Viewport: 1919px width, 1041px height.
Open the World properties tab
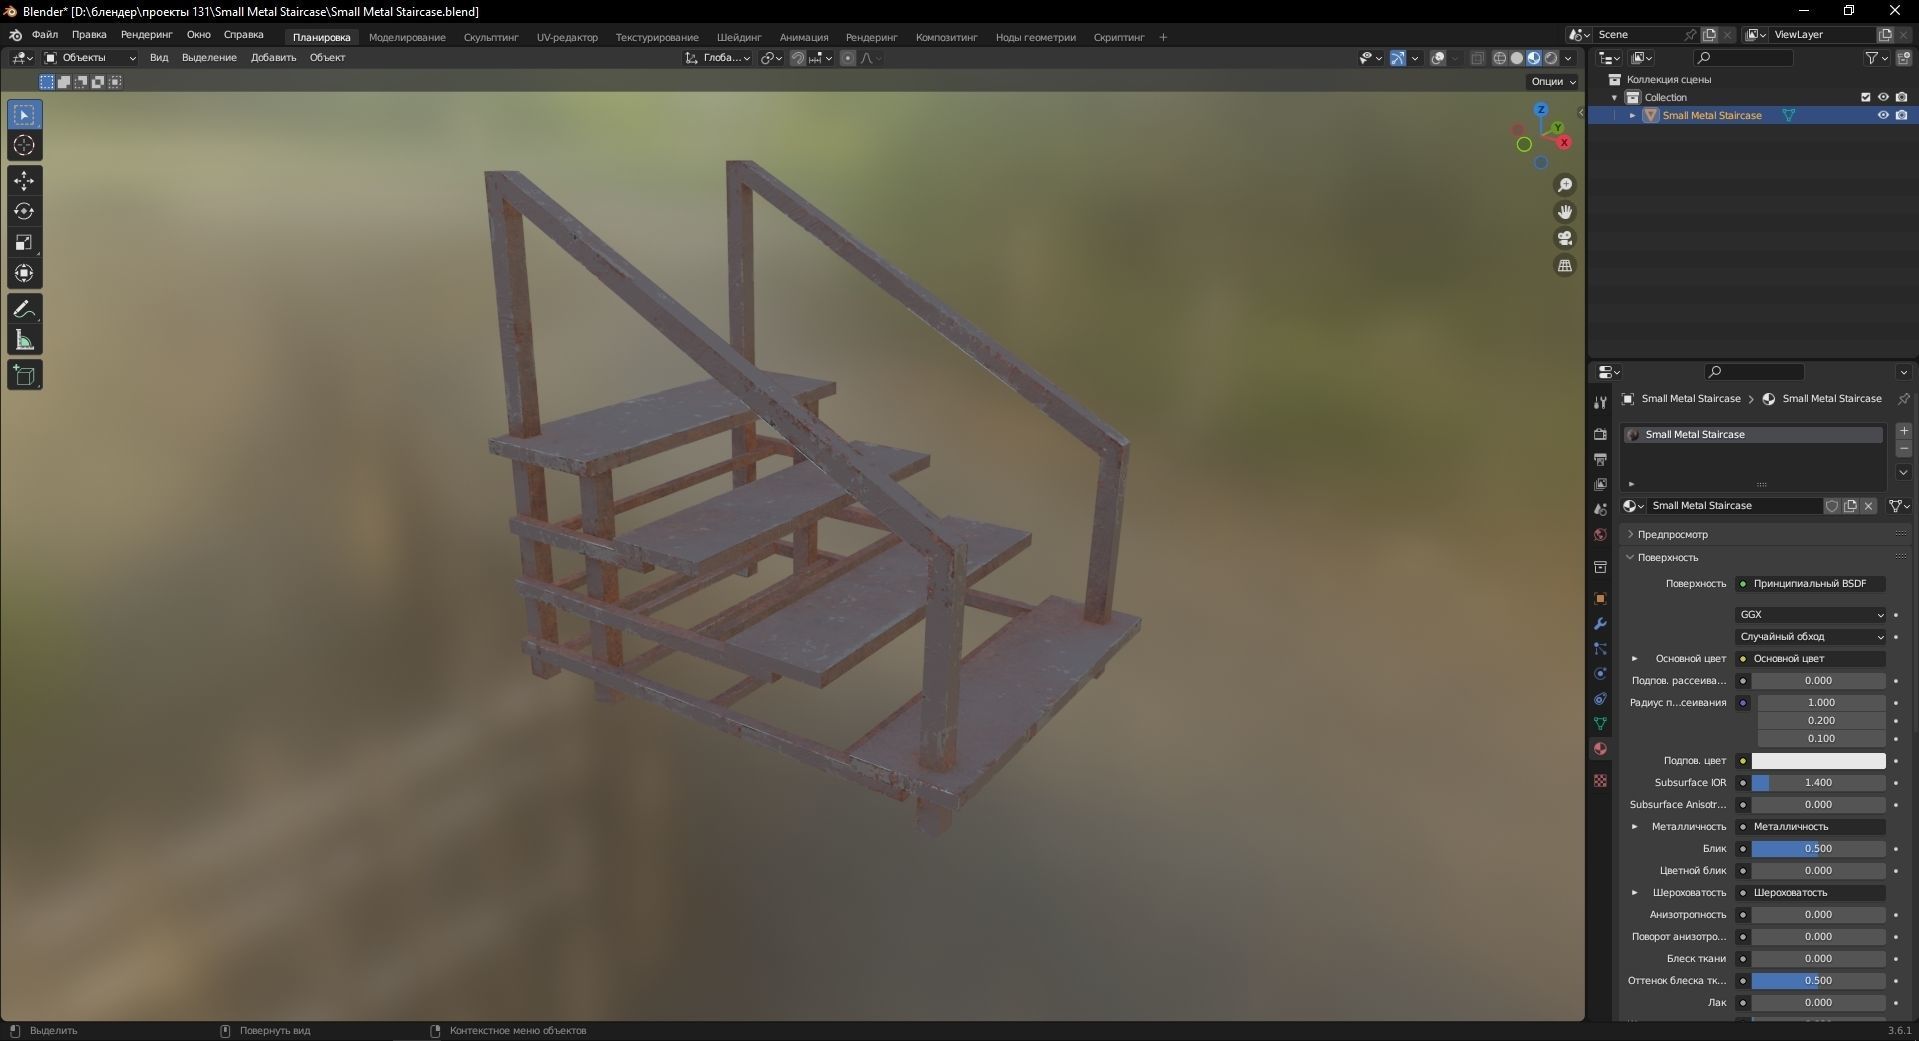click(x=1600, y=534)
